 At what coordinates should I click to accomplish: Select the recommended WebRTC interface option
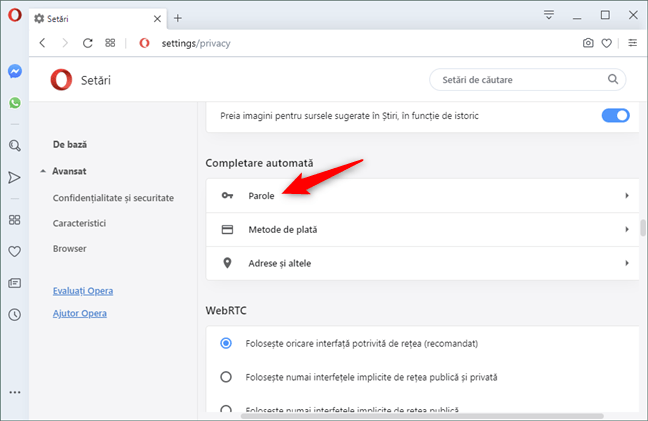click(226, 343)
